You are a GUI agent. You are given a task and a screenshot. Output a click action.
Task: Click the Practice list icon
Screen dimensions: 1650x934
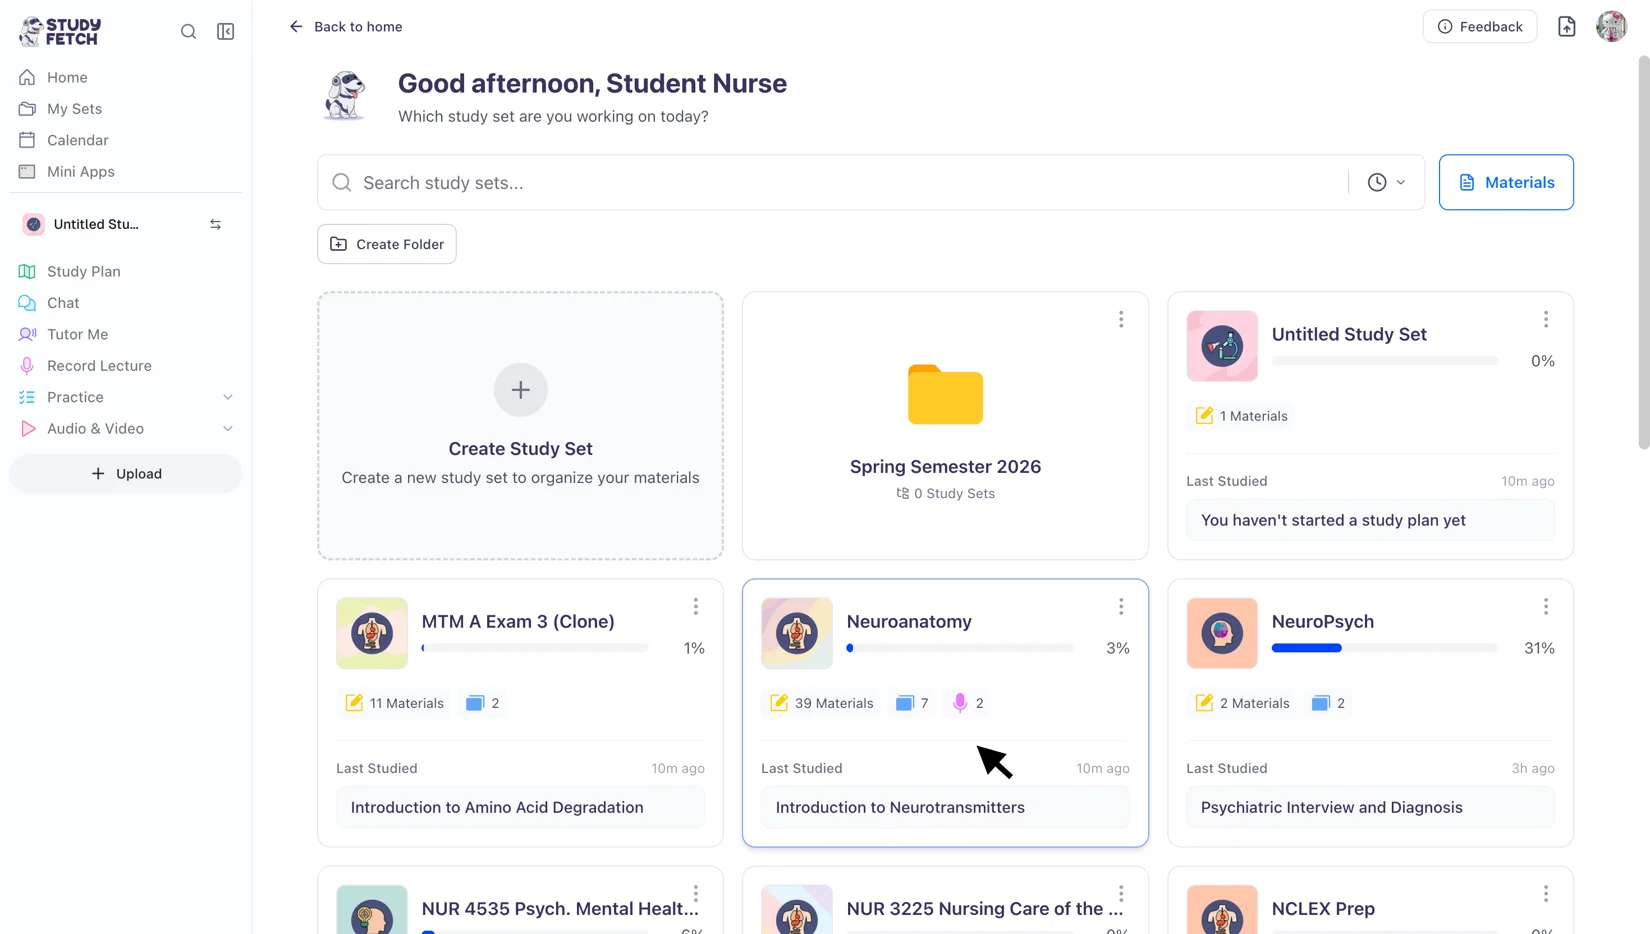pos(27,398)
